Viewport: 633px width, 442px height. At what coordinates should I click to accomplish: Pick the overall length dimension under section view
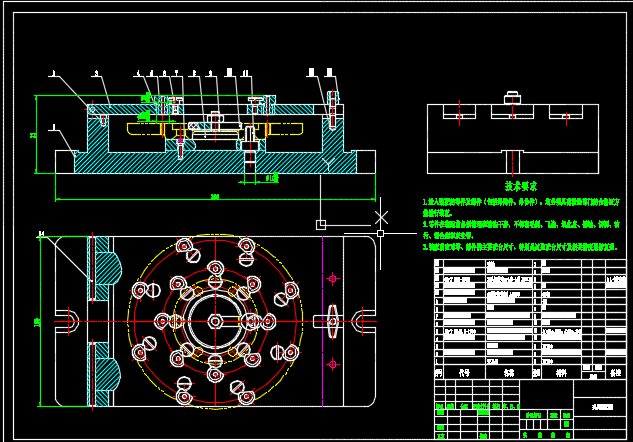pos(215,196)
